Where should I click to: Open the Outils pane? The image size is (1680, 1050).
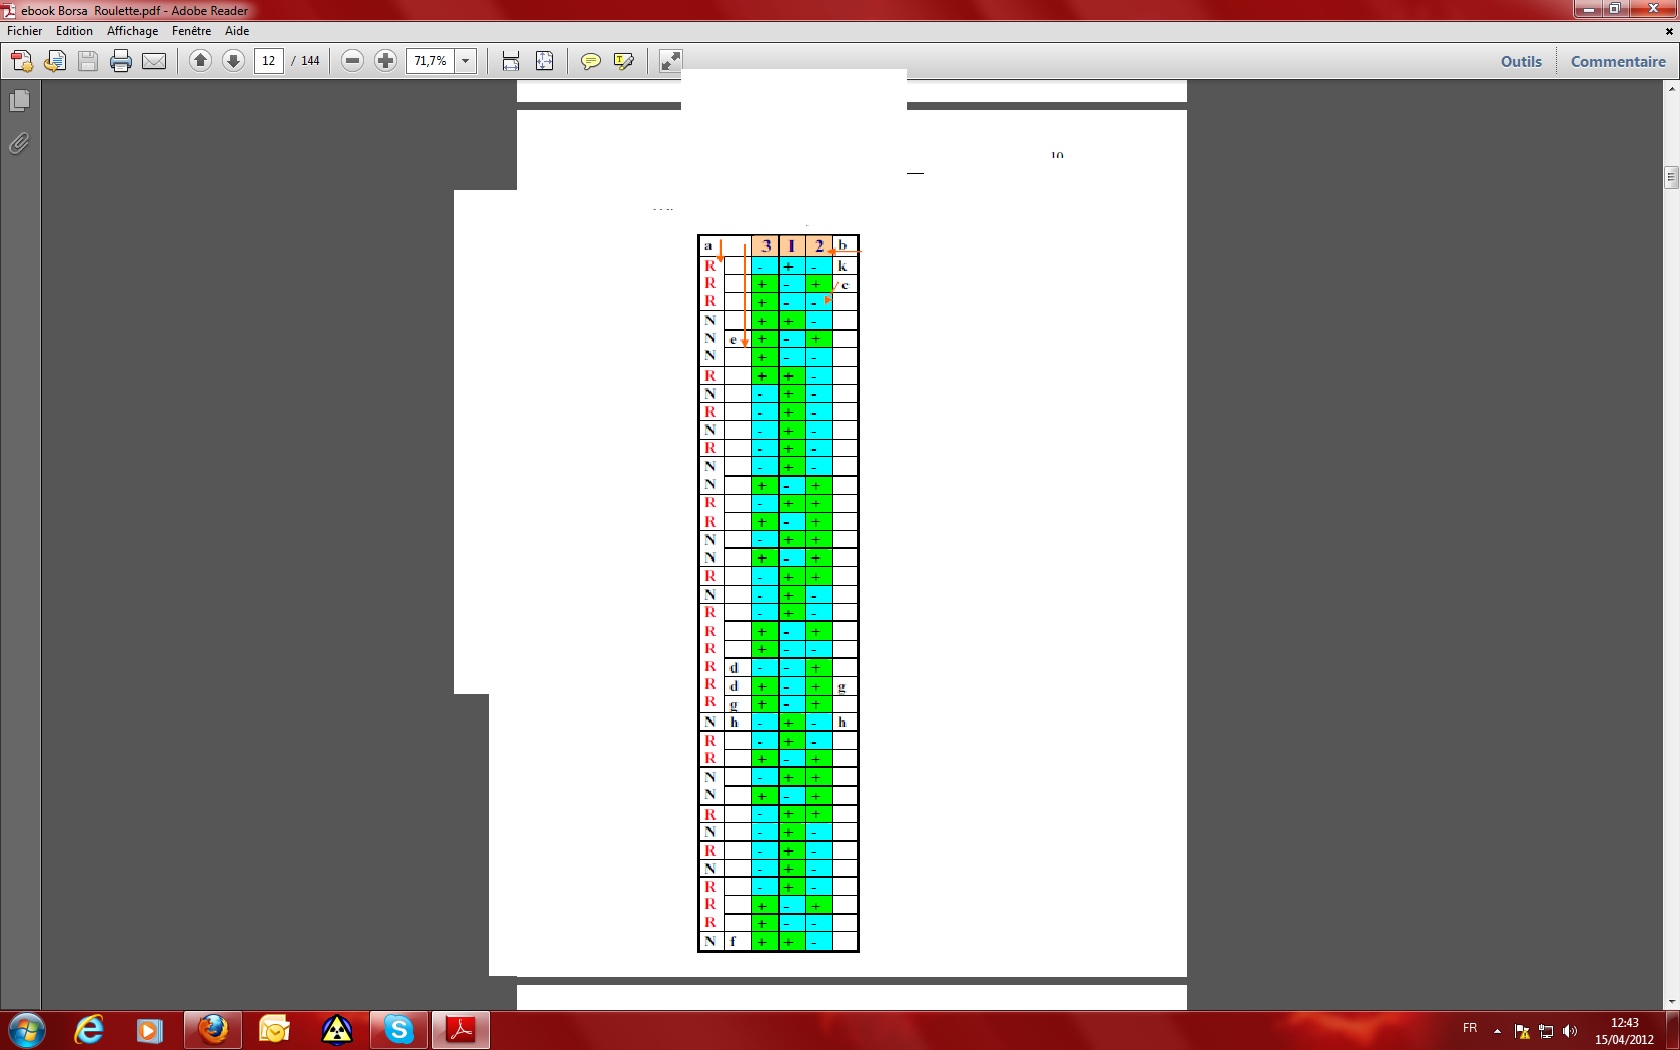(x=1521, y=61)
